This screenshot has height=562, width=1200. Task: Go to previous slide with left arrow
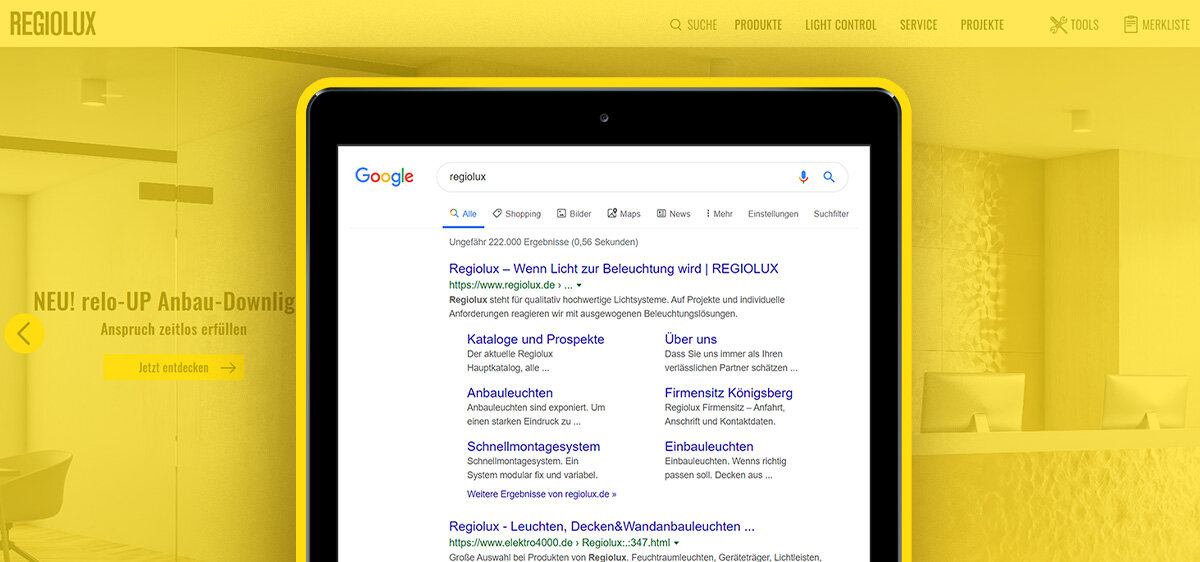point(24,334)
